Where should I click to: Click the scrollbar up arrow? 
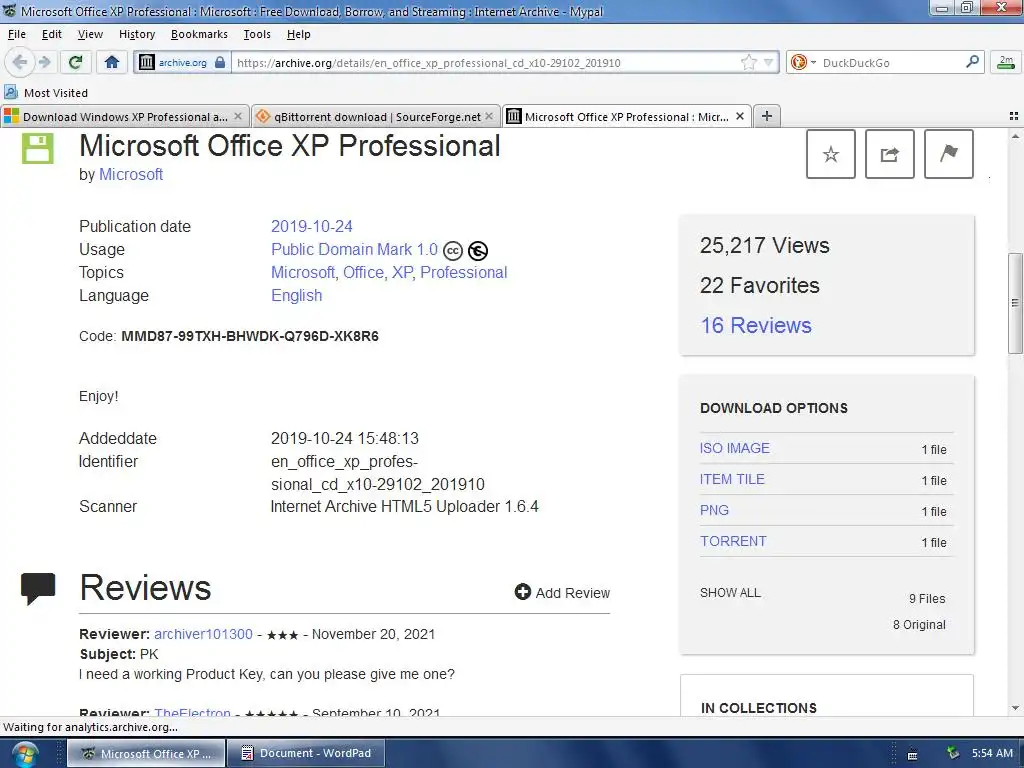(1015, 136)
